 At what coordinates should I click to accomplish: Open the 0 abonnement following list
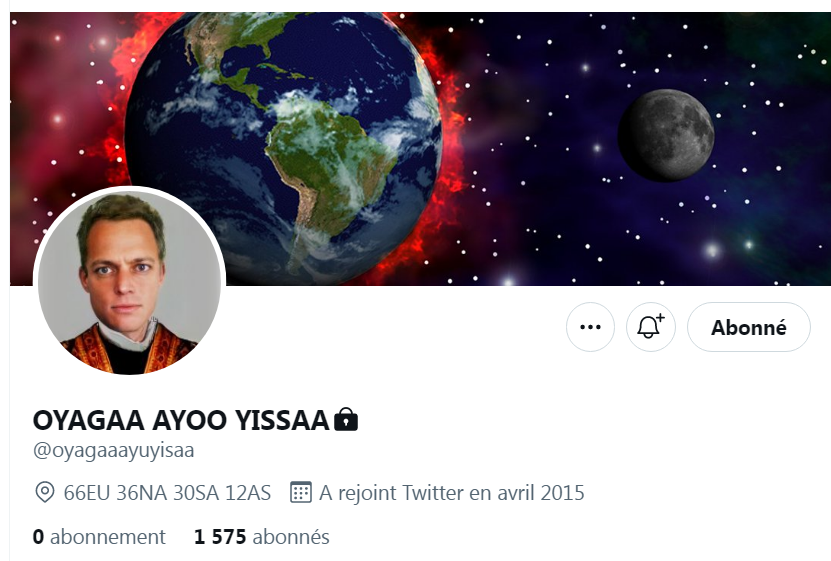[x=99, y=537]
